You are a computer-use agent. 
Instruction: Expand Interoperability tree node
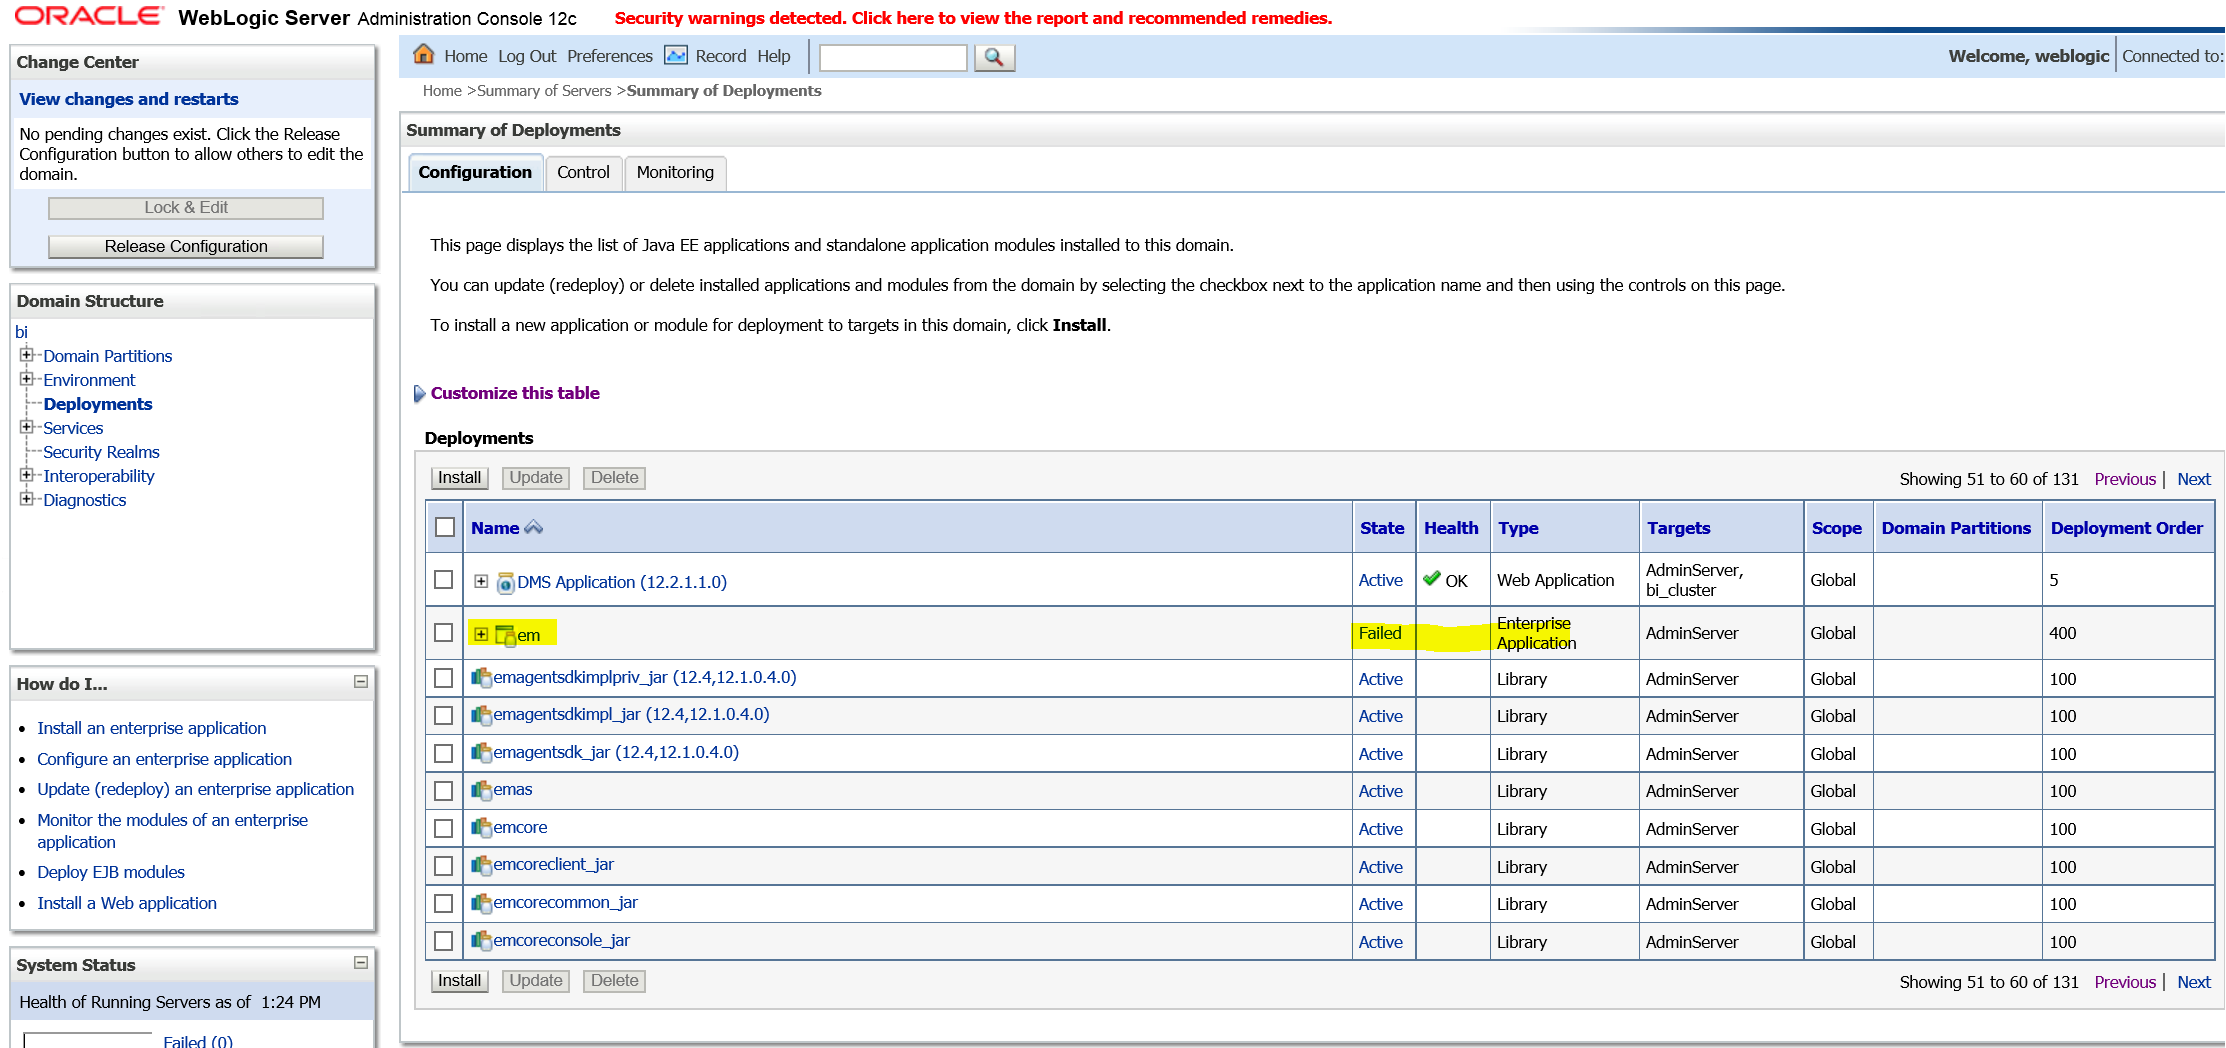point(27,475)
